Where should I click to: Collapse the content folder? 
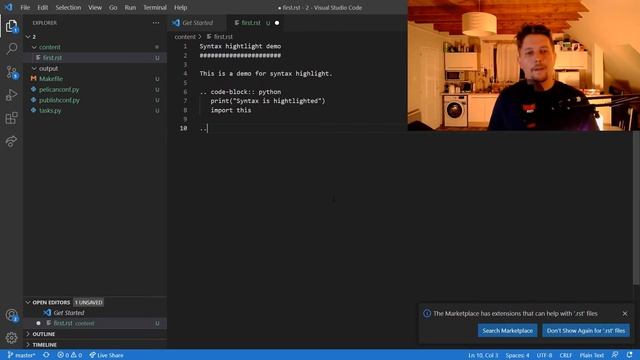34,47
